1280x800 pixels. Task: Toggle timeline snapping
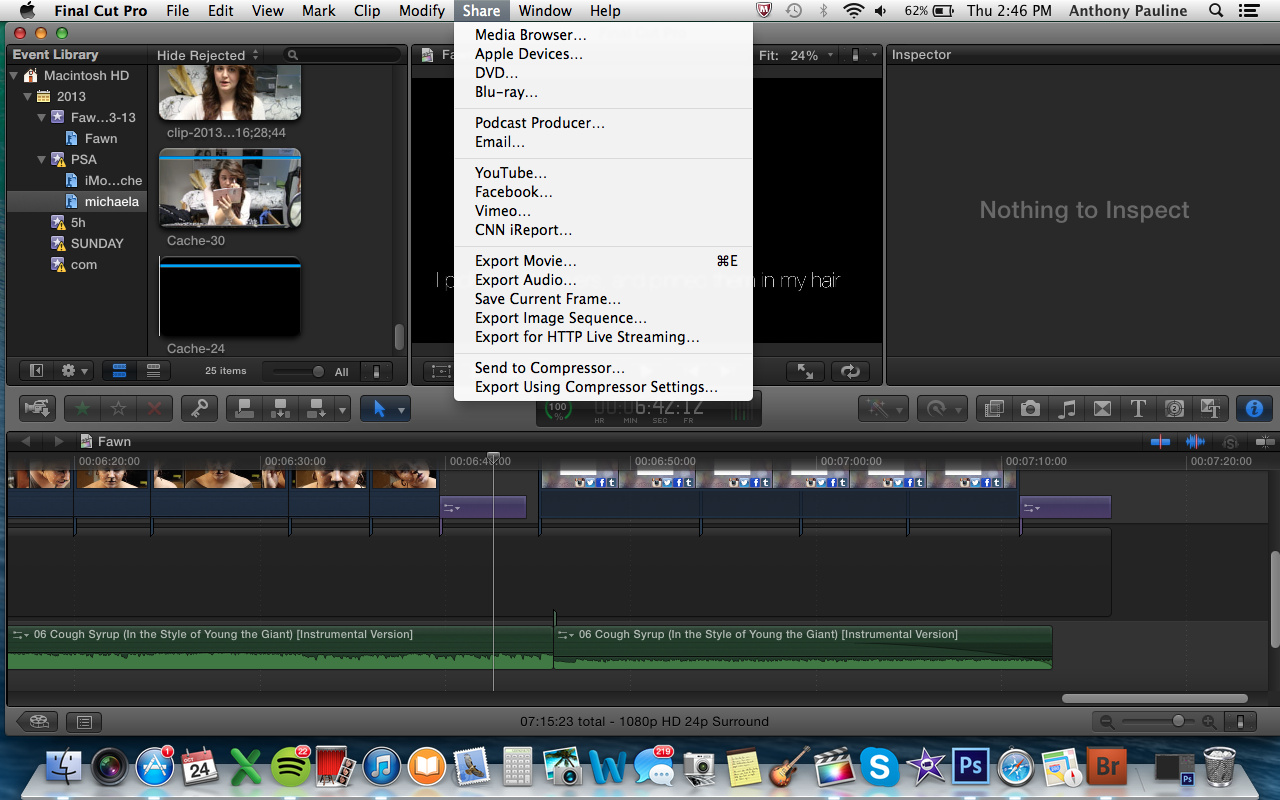coord(1264,441)
